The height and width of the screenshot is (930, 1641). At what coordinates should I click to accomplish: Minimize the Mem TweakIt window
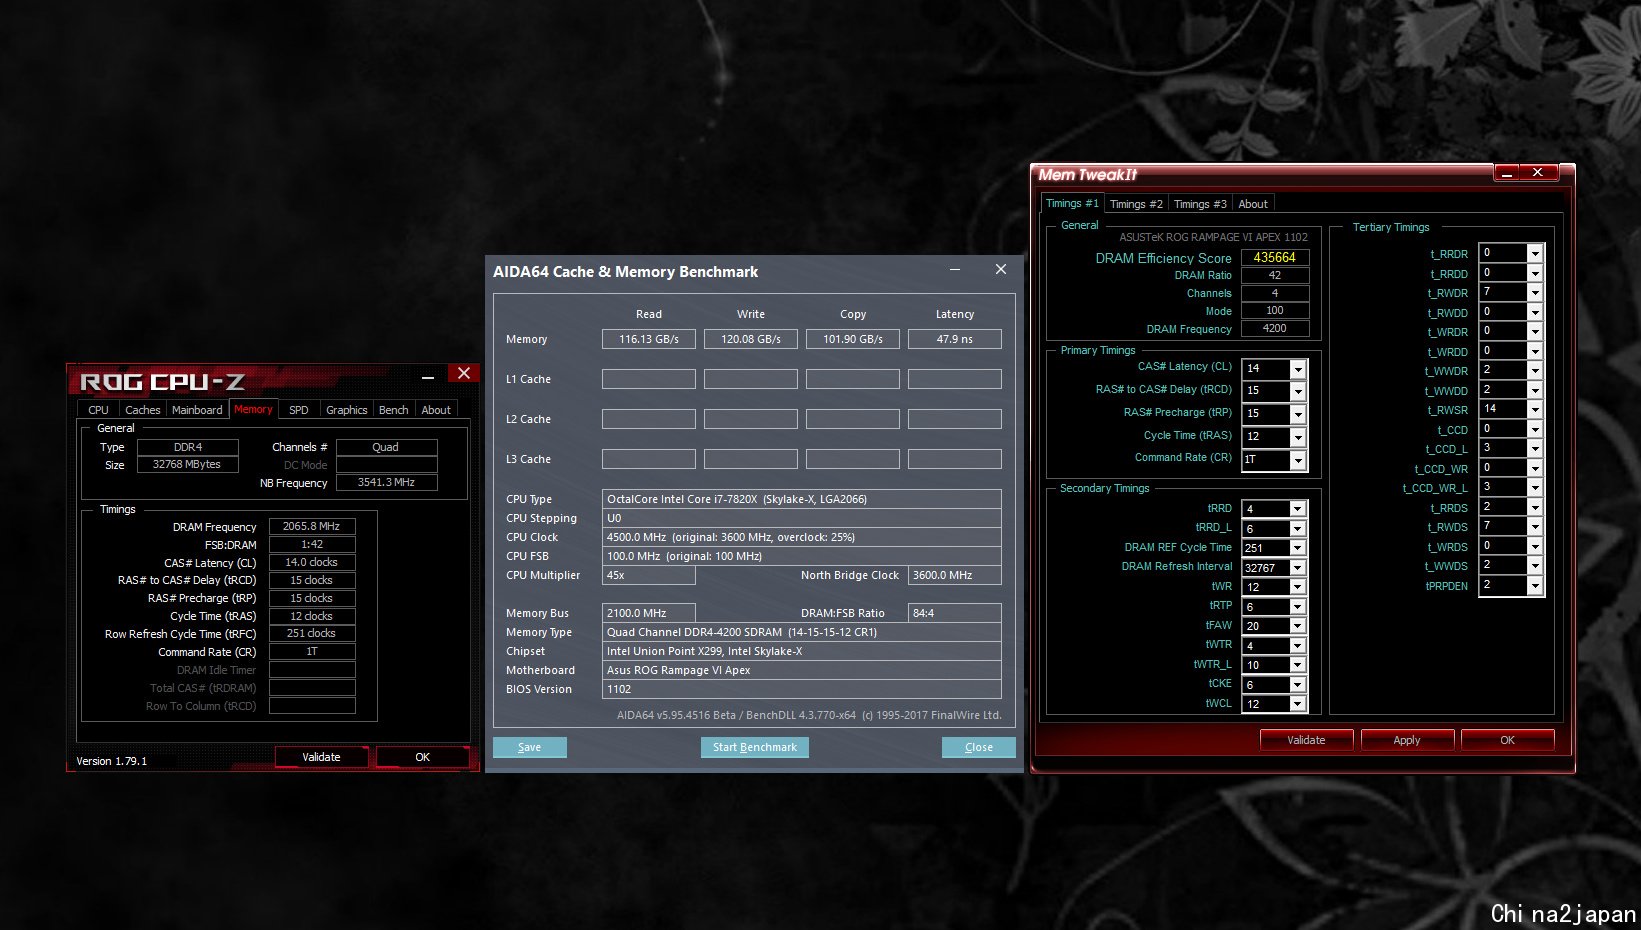tap(1507, 173)
